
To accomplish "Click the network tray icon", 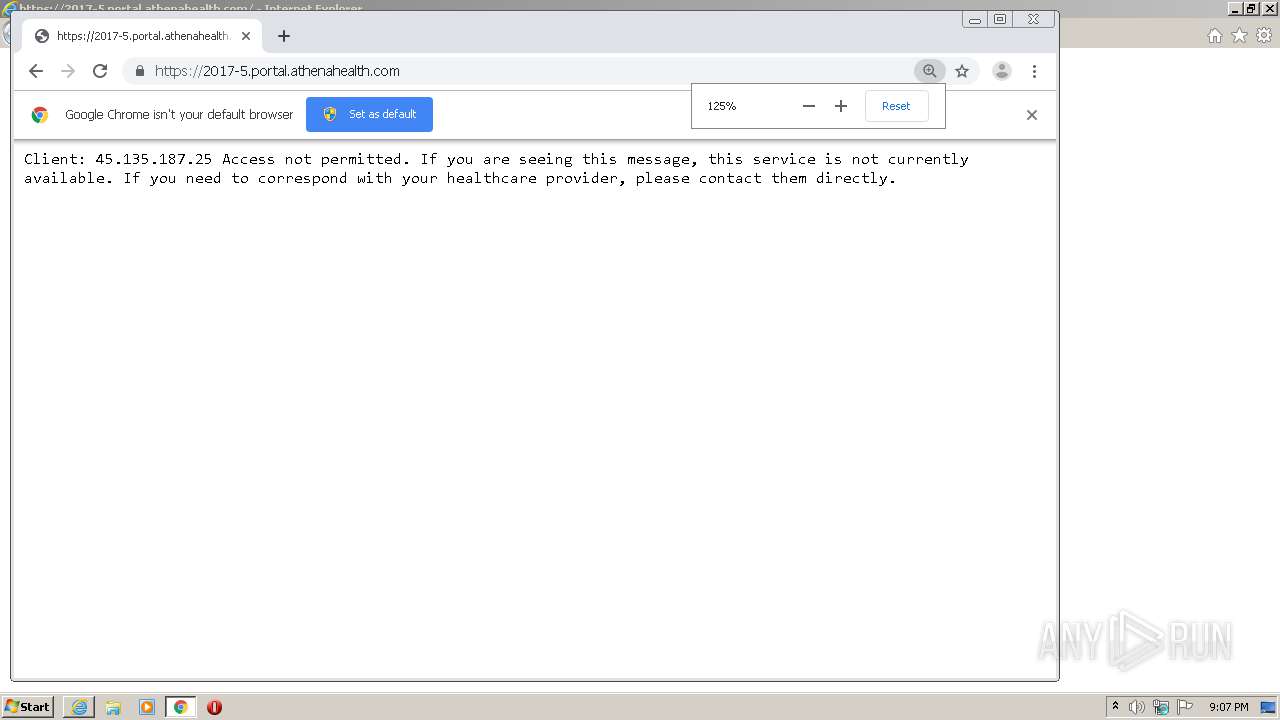I will (1161, 707).
